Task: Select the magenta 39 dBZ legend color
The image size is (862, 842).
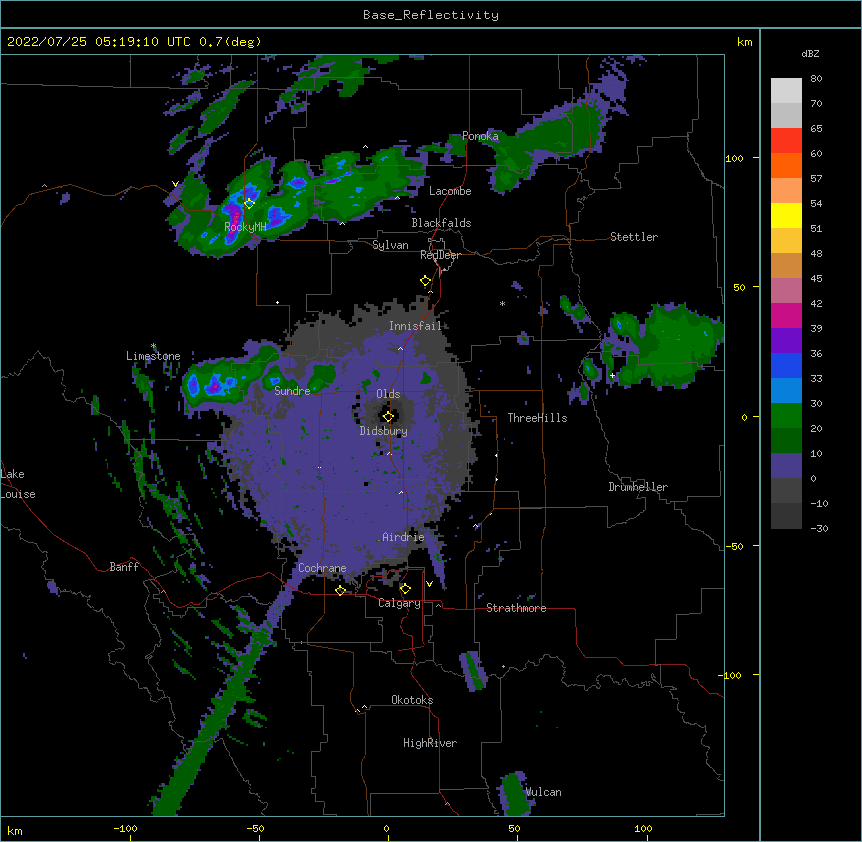Action: click(x=786, y=315)
